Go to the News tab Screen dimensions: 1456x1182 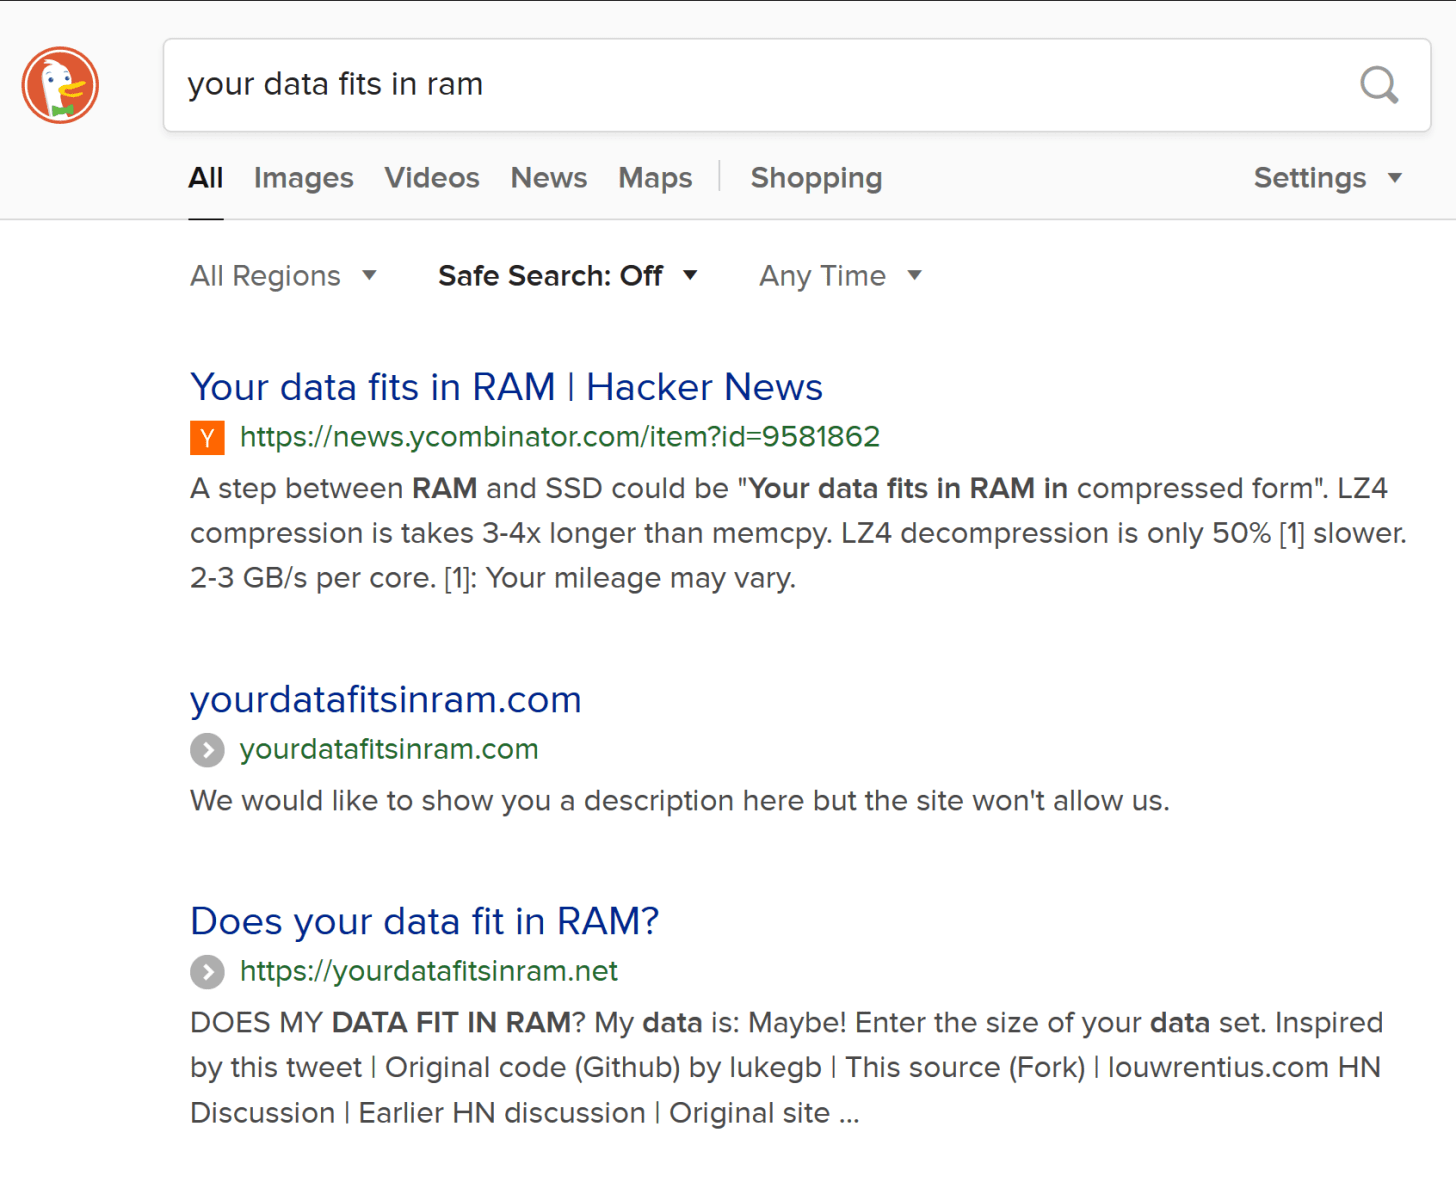click(x=549, y=178)
